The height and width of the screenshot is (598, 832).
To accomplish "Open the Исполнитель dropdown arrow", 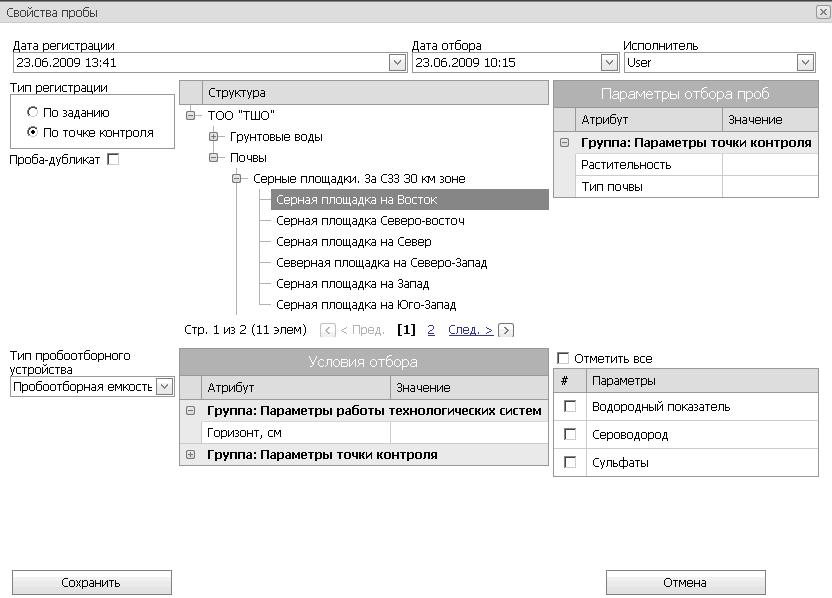I will (x=805, y=63).
